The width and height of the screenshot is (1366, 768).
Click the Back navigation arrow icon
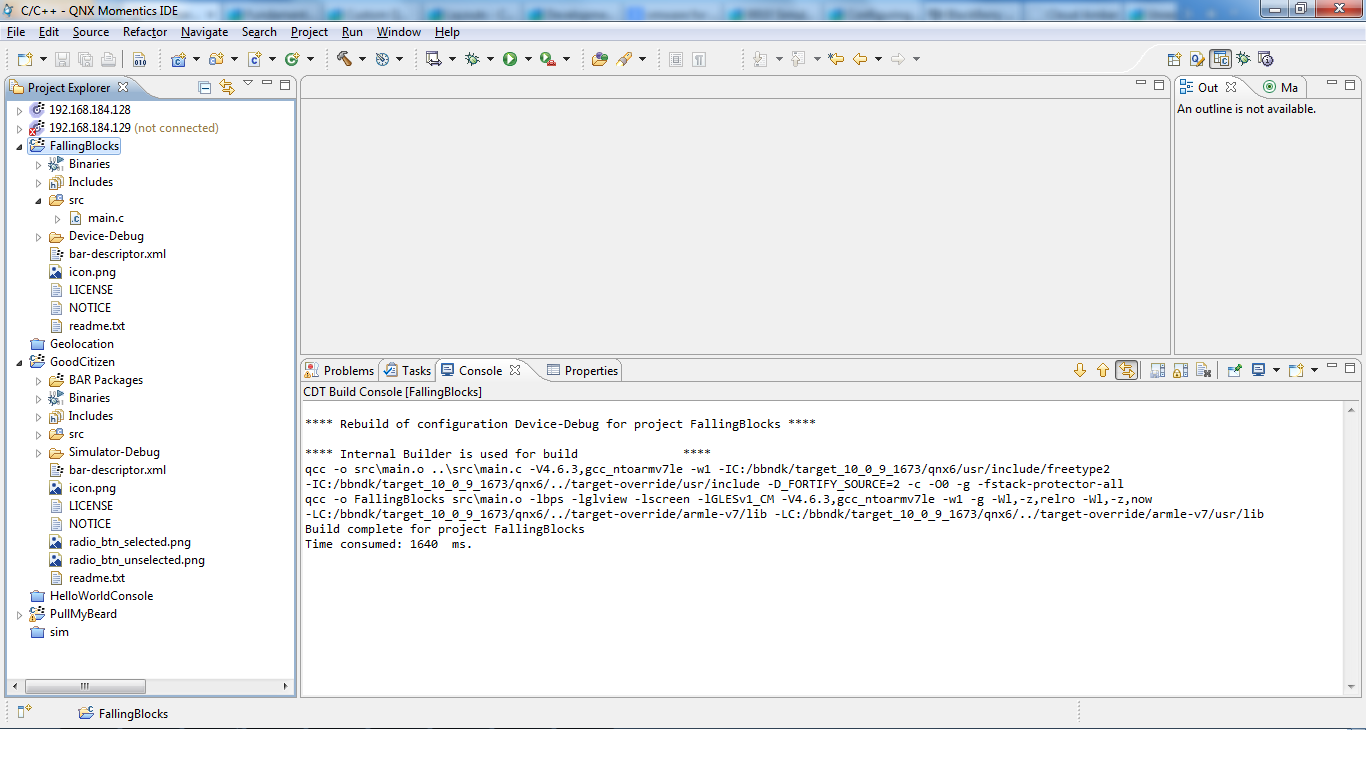[860, 59]
